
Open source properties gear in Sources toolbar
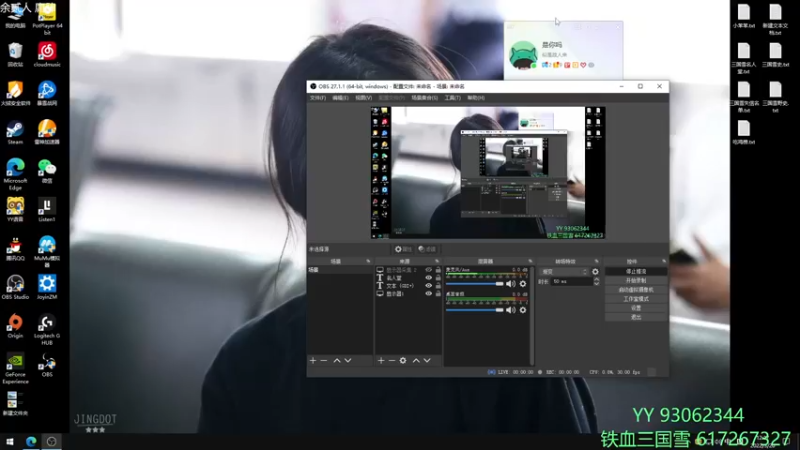point(403,360)
